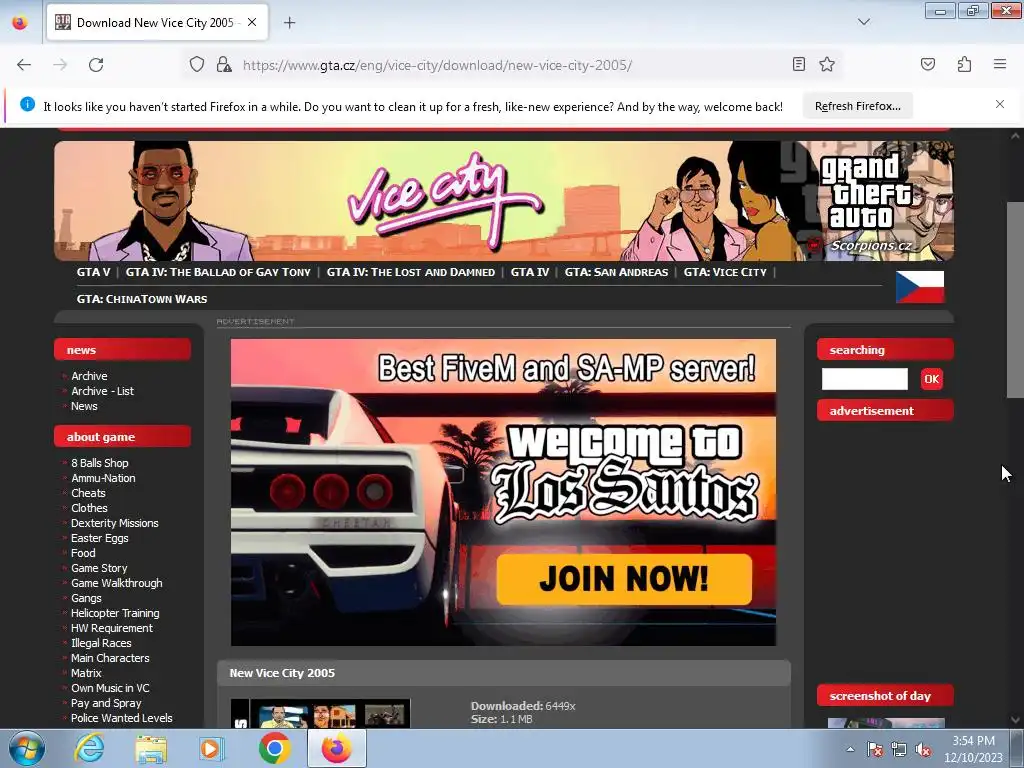Viewport: 1024px width, 768px height.
Task: Open the Own Music in VC link
Action: (110, 688)
